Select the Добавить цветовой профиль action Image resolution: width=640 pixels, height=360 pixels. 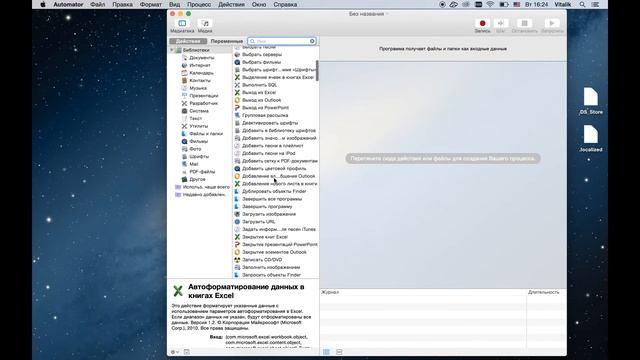(274, 169)
